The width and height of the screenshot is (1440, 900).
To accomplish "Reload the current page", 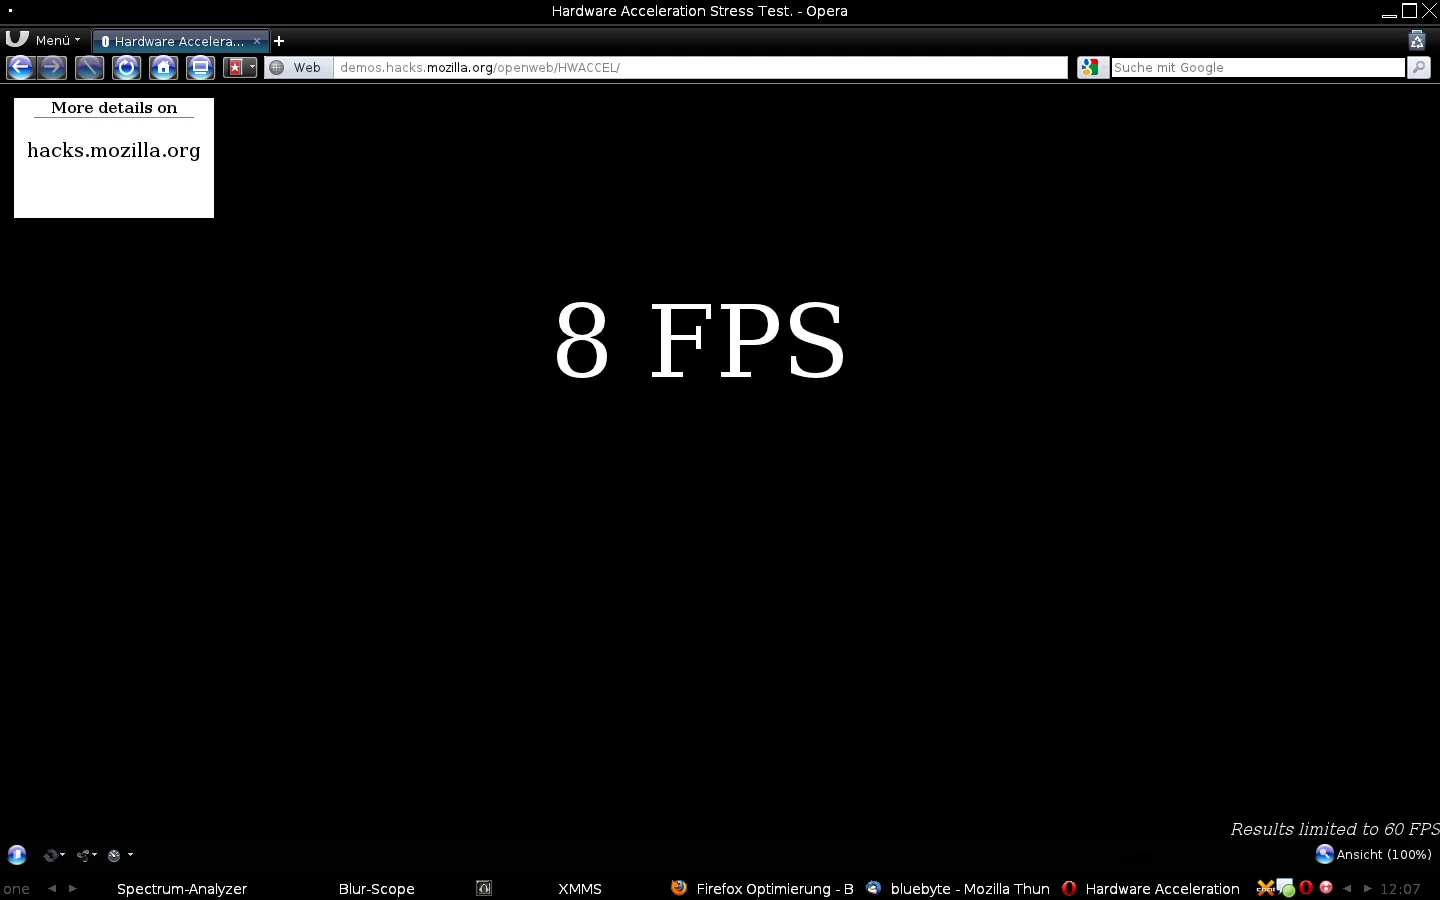I will (x=126, y=68).
